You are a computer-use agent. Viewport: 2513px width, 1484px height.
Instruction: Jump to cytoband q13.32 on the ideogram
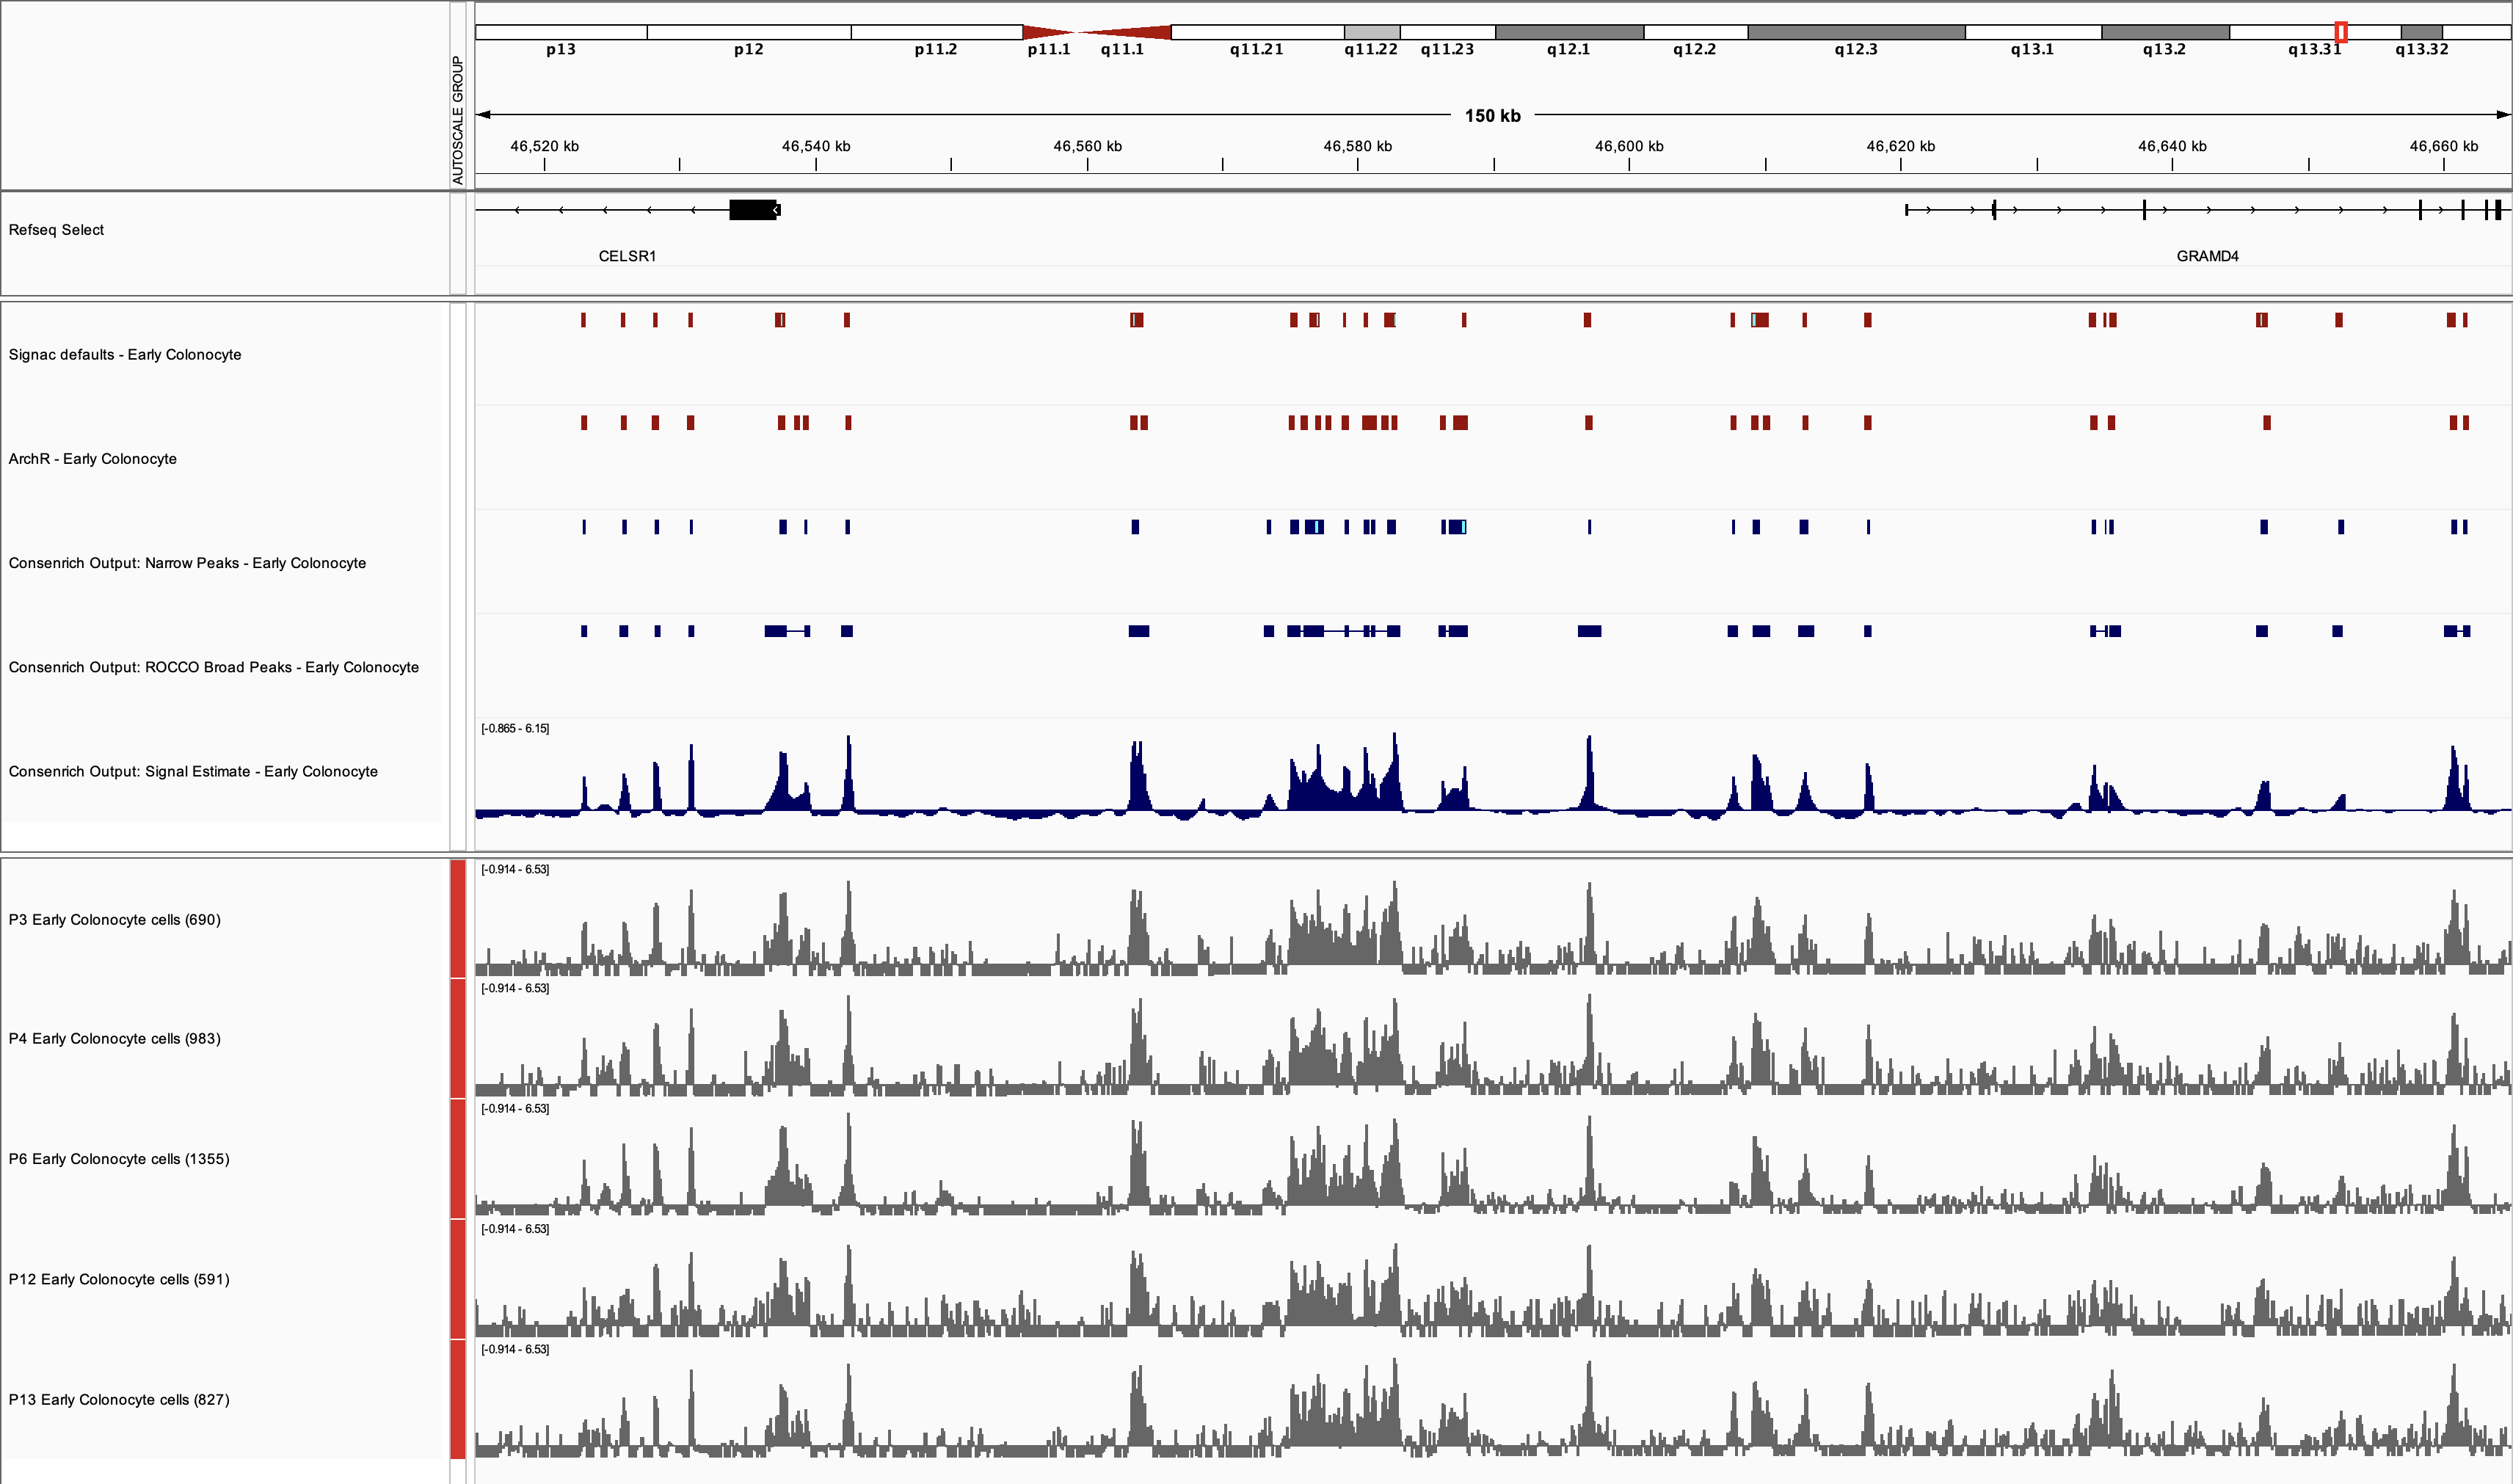pyautogui.click(x=2422, y=32)
